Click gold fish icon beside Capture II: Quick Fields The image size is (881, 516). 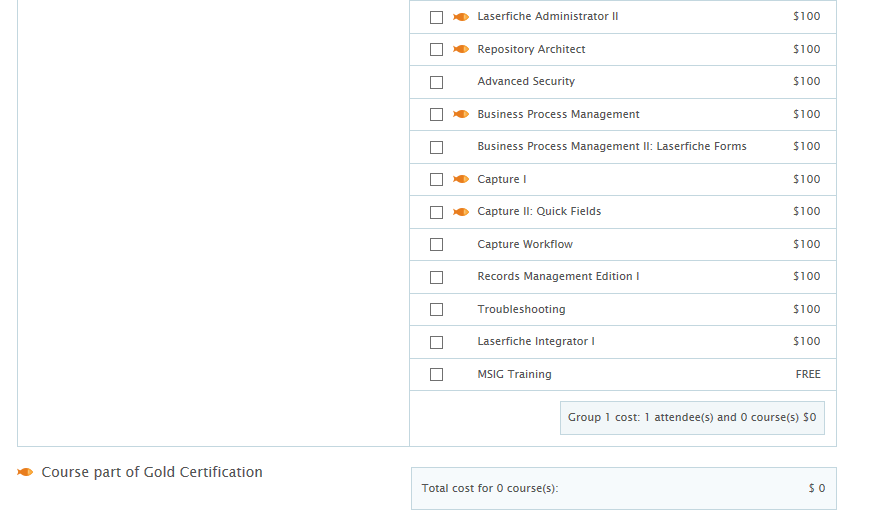[461, 212]
